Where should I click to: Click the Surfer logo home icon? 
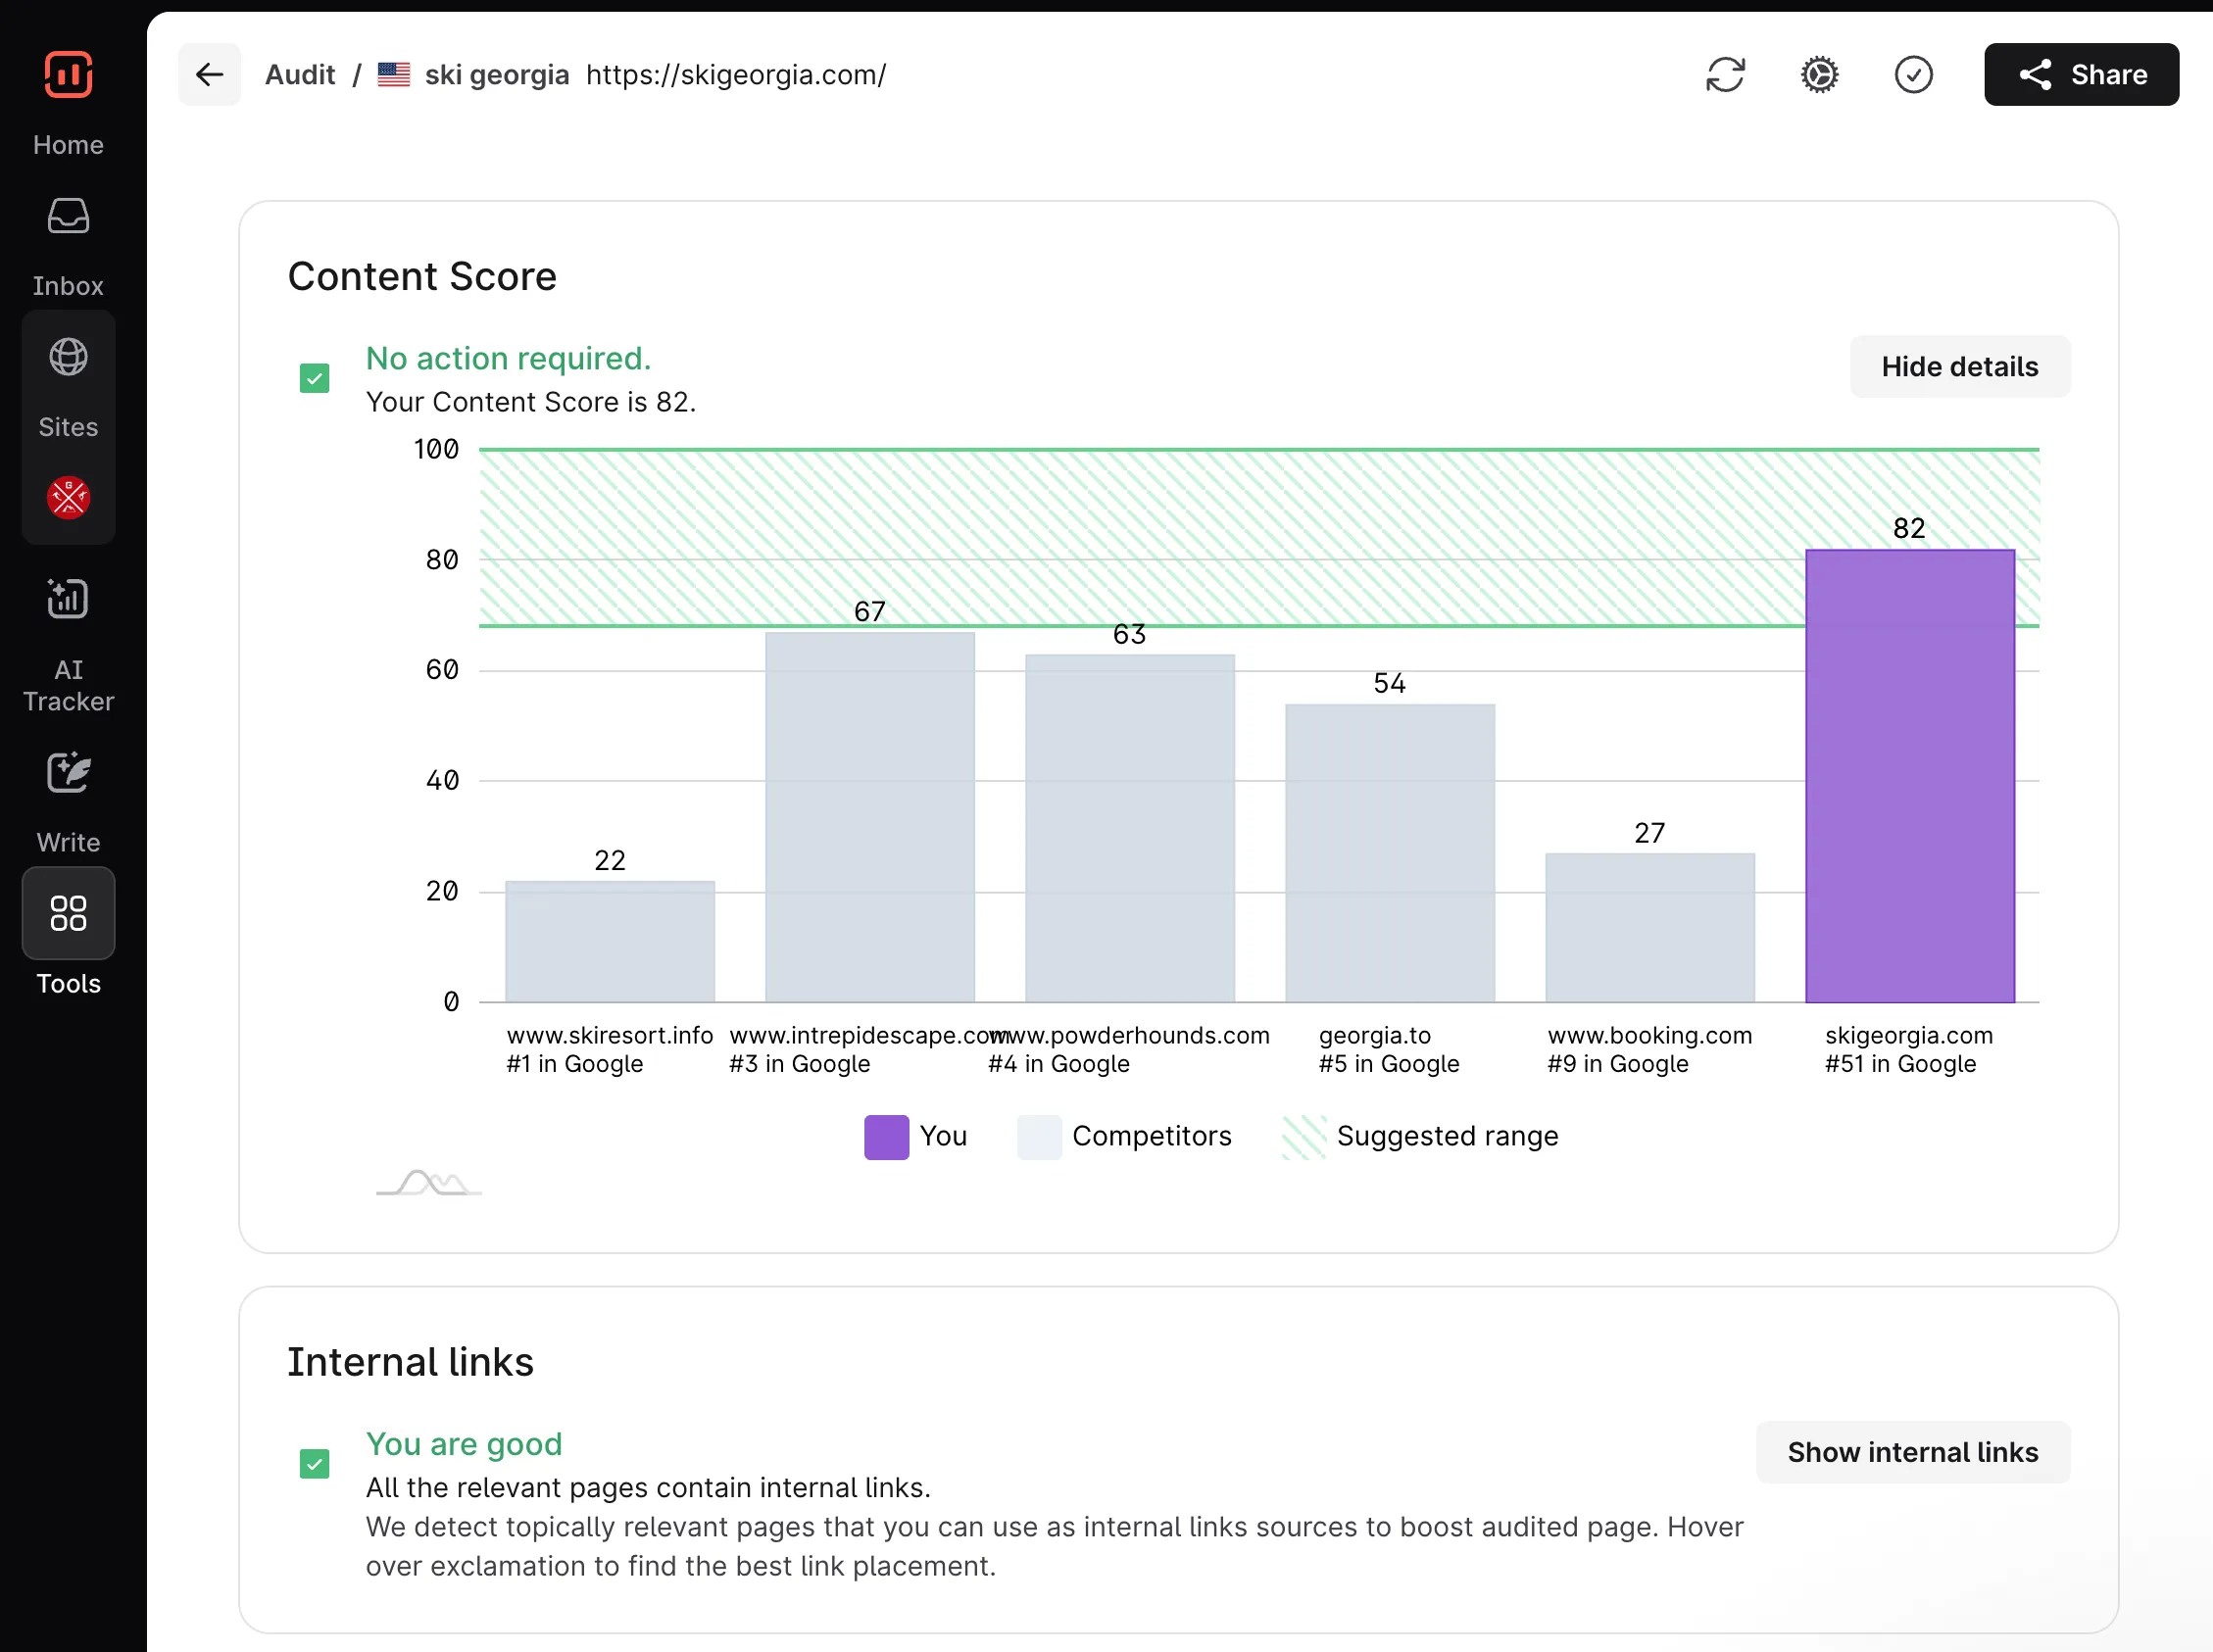pos(68,75)
